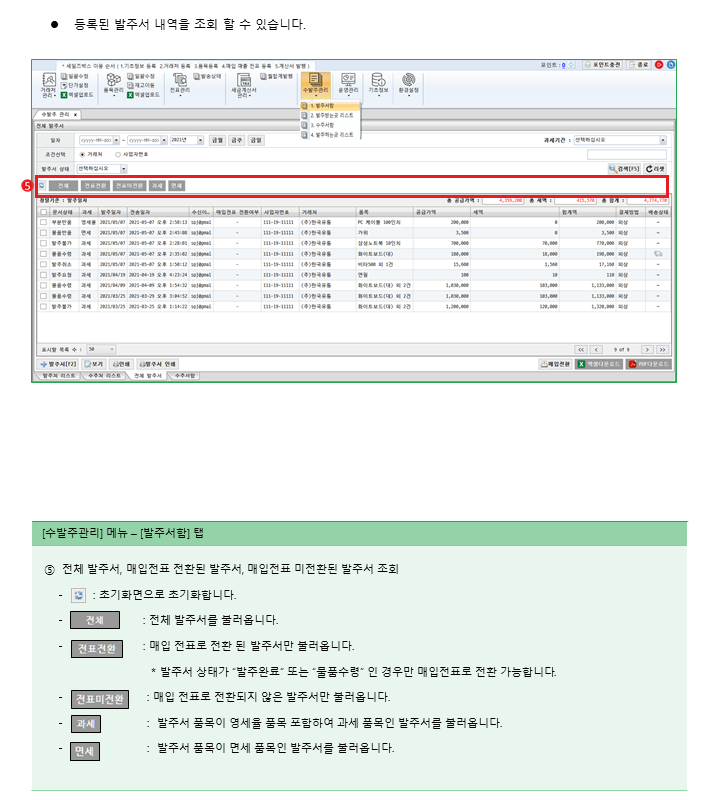Viewport: 720px width, 800px height.
Task: Check the 발주요청 연필 row checkbox
Action: click(43, 275)
